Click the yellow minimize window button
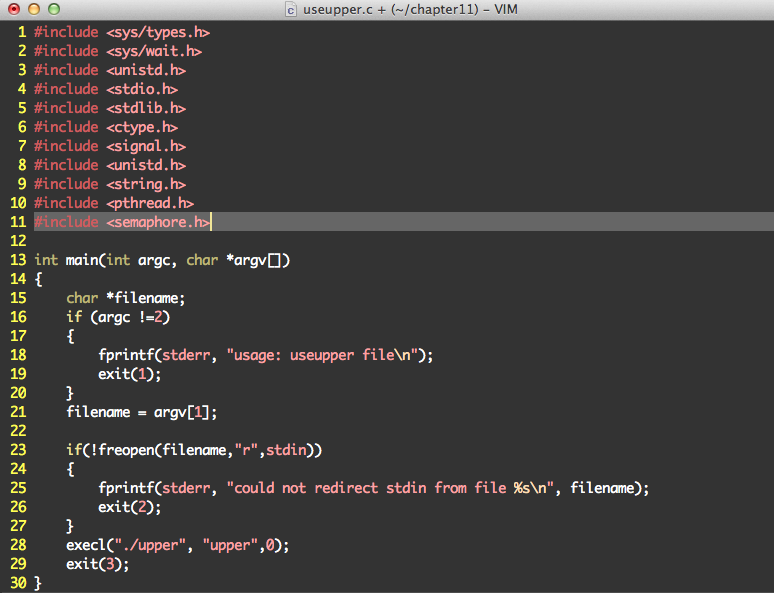 (34, 9)
